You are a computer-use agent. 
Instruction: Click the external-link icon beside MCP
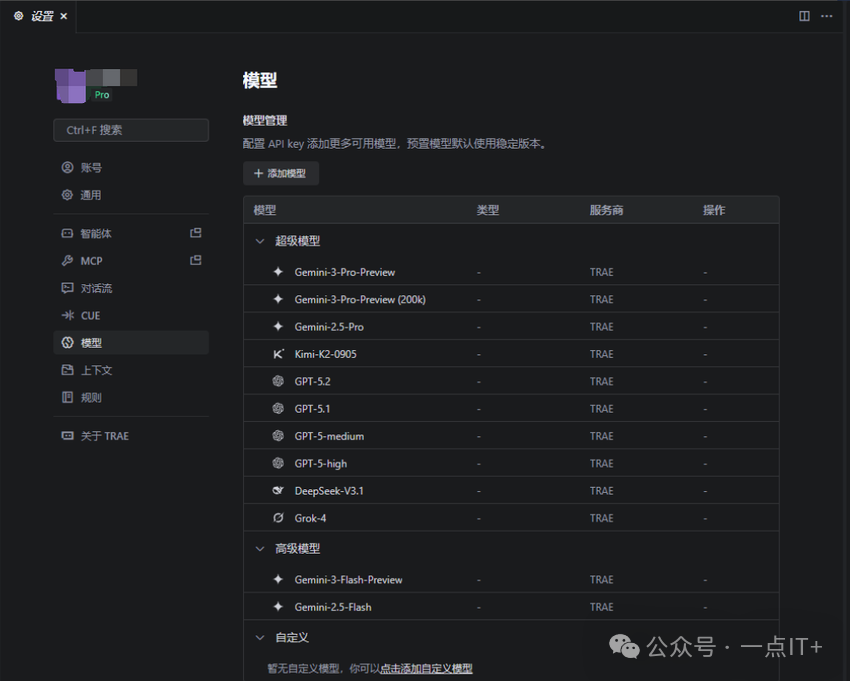tap(196, 260)
